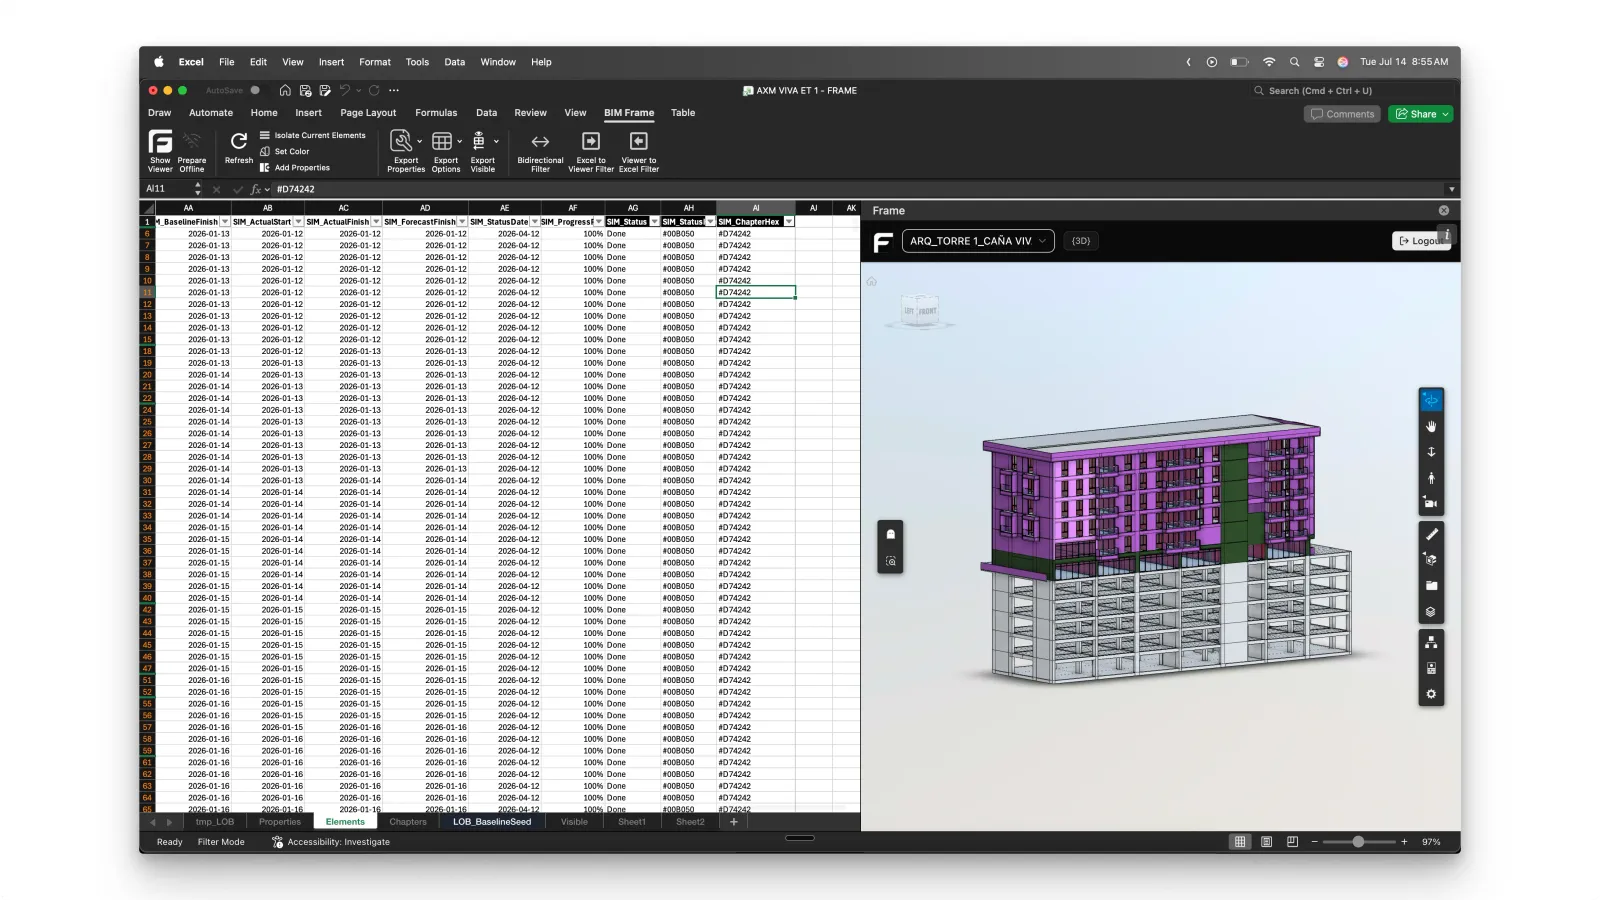Click the {3D} view button

pyautogui.click(x=1081, y=241)
